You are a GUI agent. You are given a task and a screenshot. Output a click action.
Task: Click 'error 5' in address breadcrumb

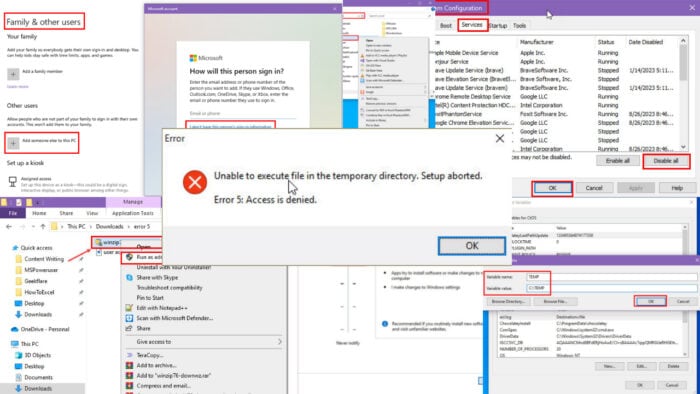[x=142, y=227]
